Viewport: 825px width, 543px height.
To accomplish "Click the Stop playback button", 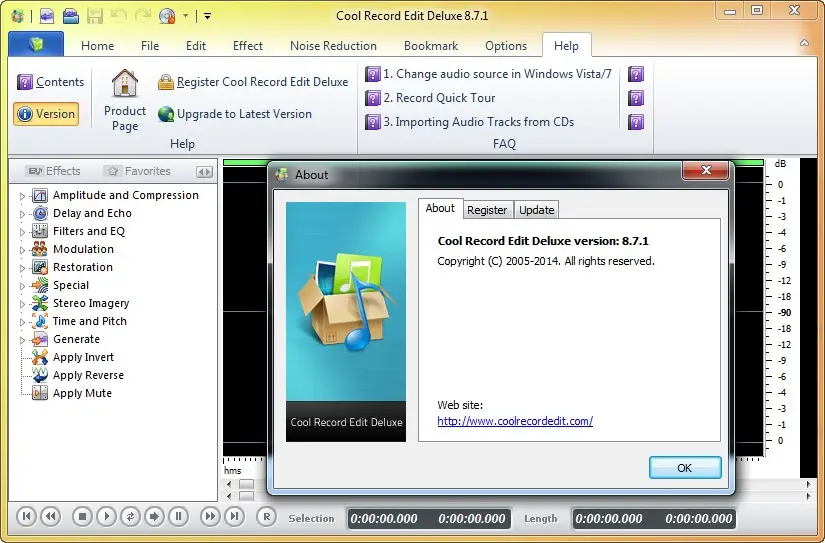I will click(x=82, y=517).
